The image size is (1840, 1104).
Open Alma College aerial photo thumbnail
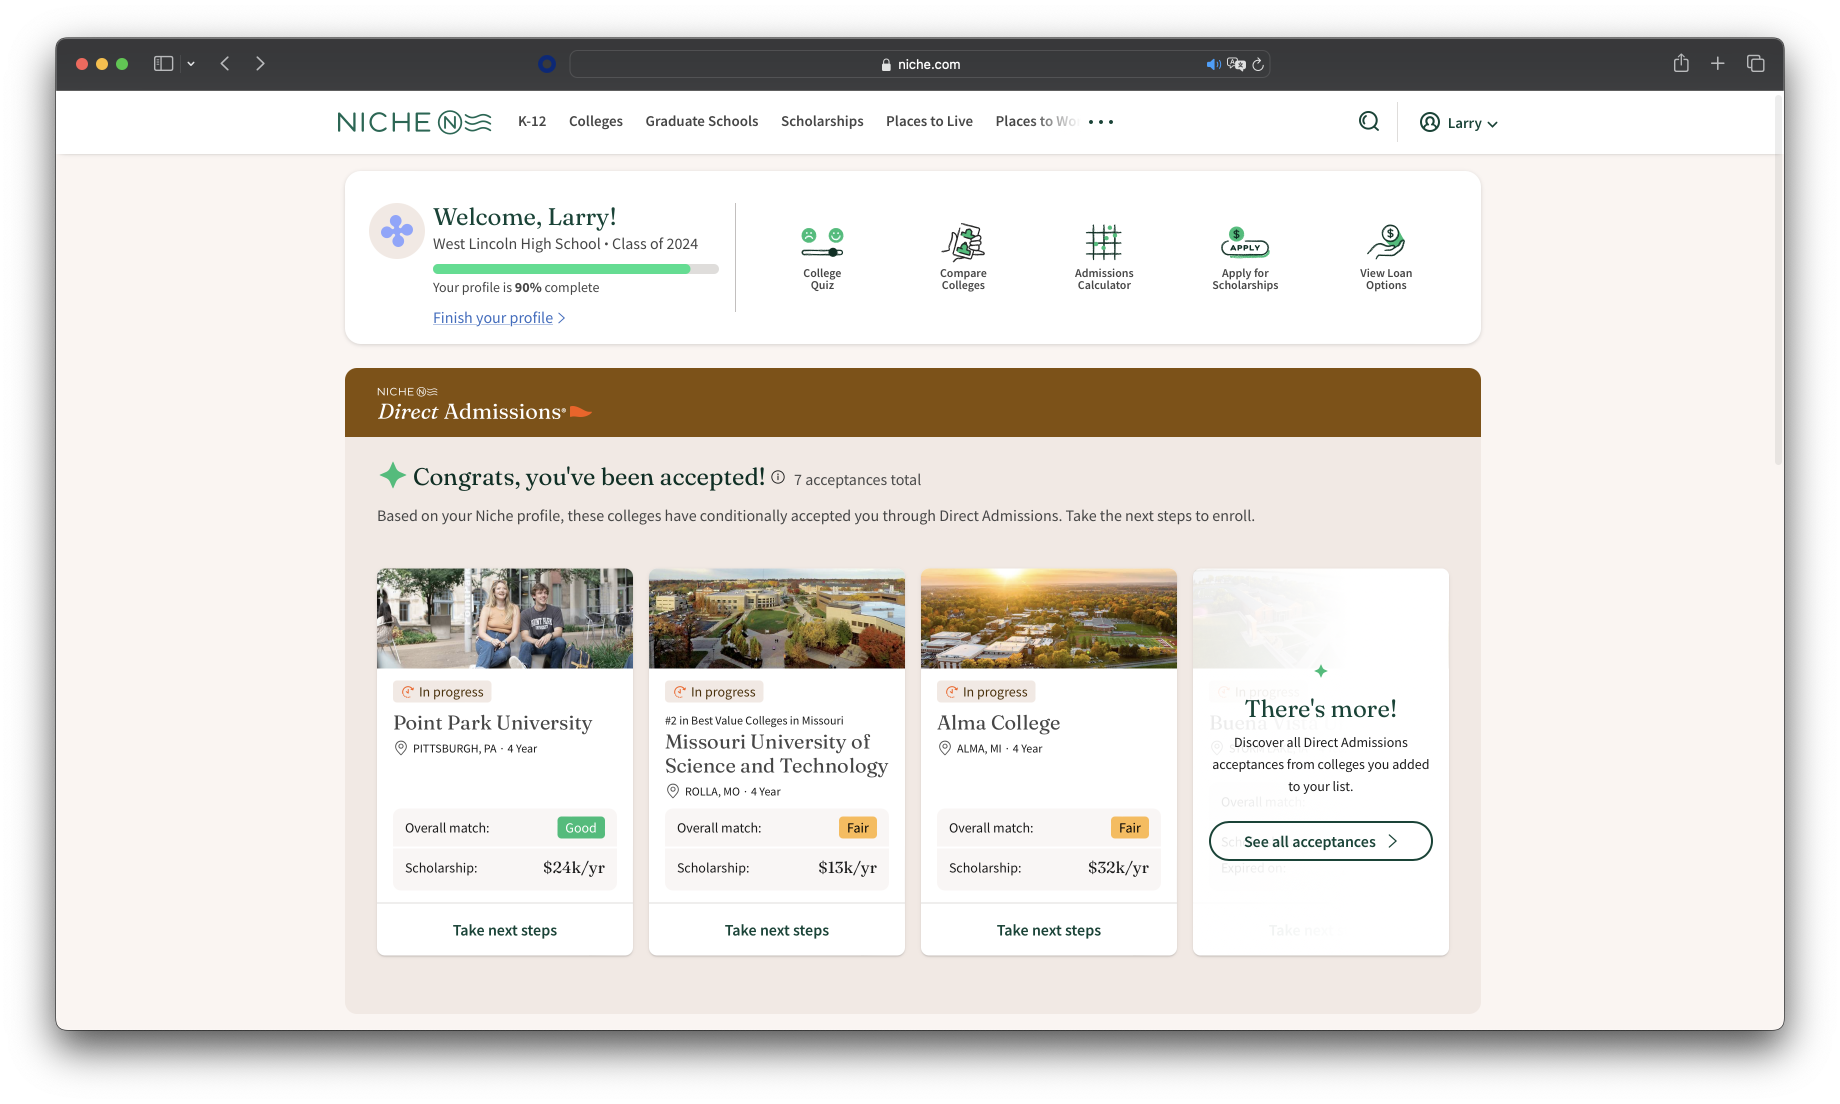[1049, 618]
